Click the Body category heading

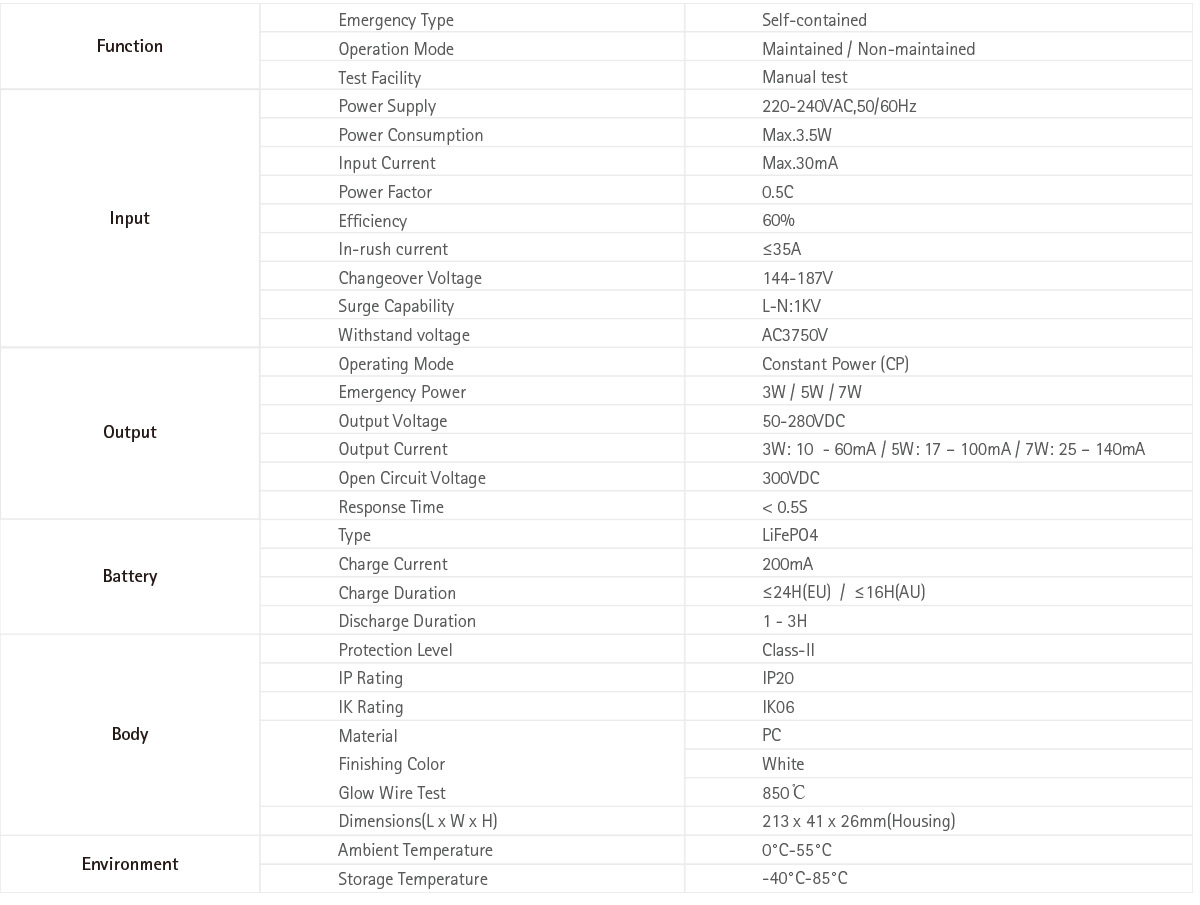[x=130, y=734]
